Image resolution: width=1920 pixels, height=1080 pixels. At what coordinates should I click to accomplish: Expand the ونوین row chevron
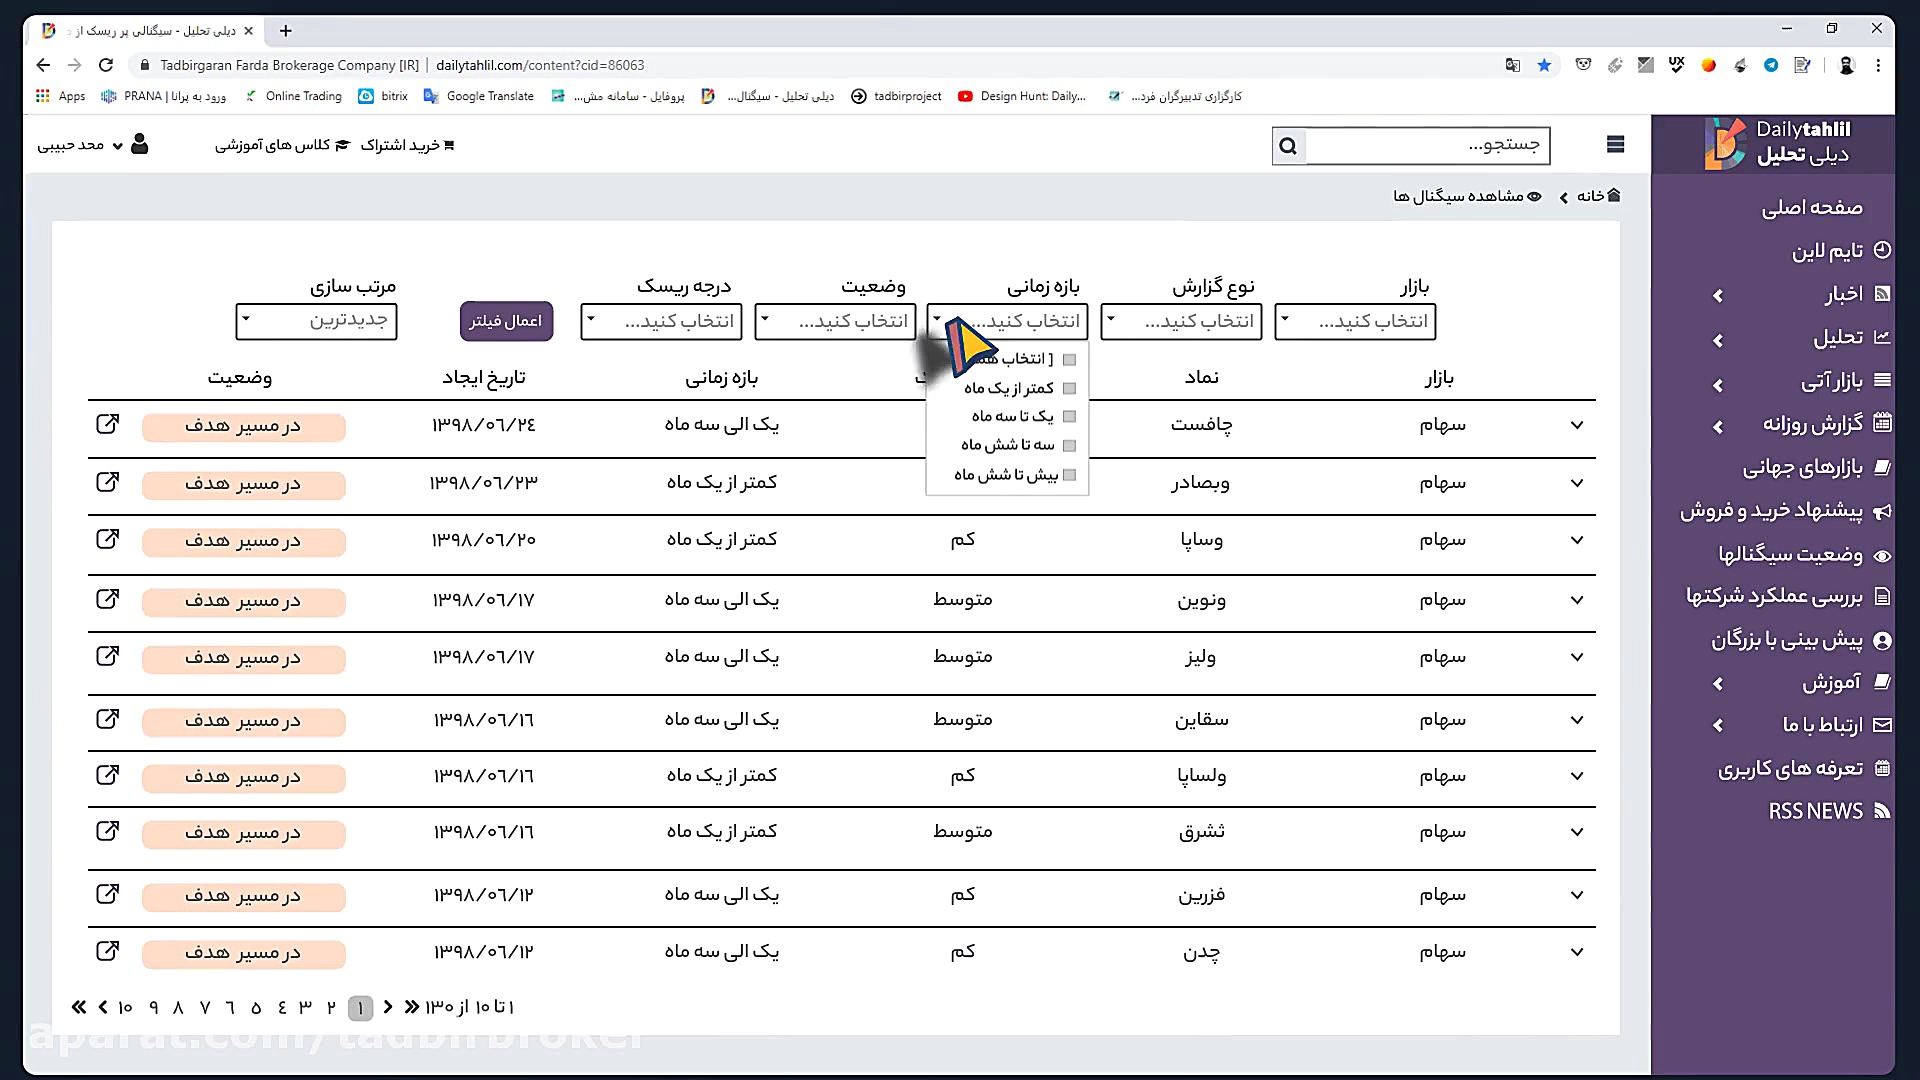point(1577,600)
